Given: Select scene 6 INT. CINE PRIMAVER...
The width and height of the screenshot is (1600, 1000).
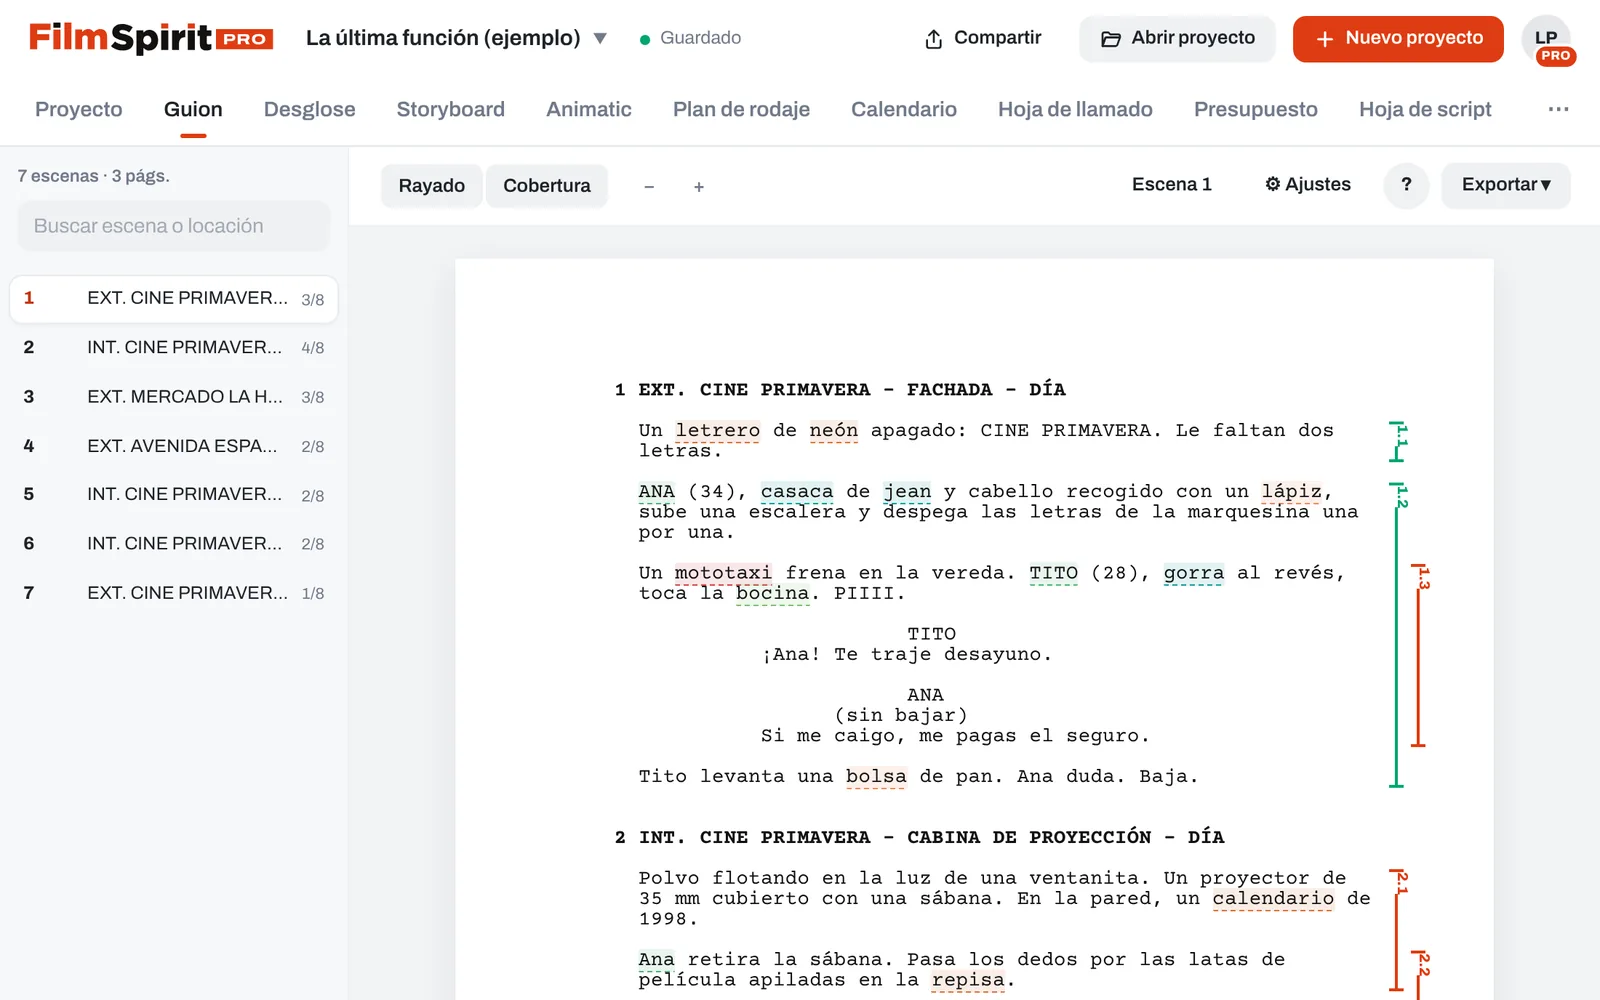Looking at the screenshot, I should 174,544.
